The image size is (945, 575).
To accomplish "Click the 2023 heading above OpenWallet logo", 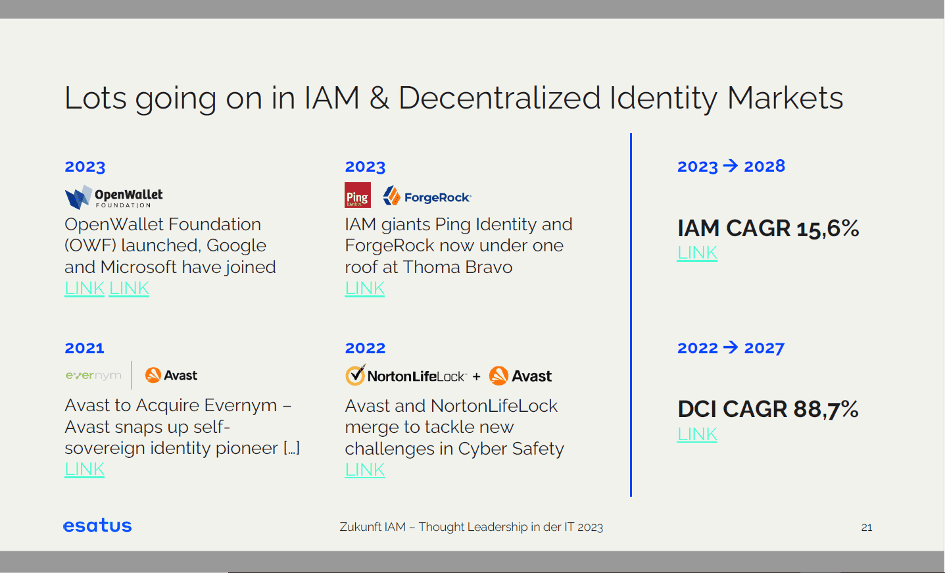I will pyautogui.click(x=85, y=167).
